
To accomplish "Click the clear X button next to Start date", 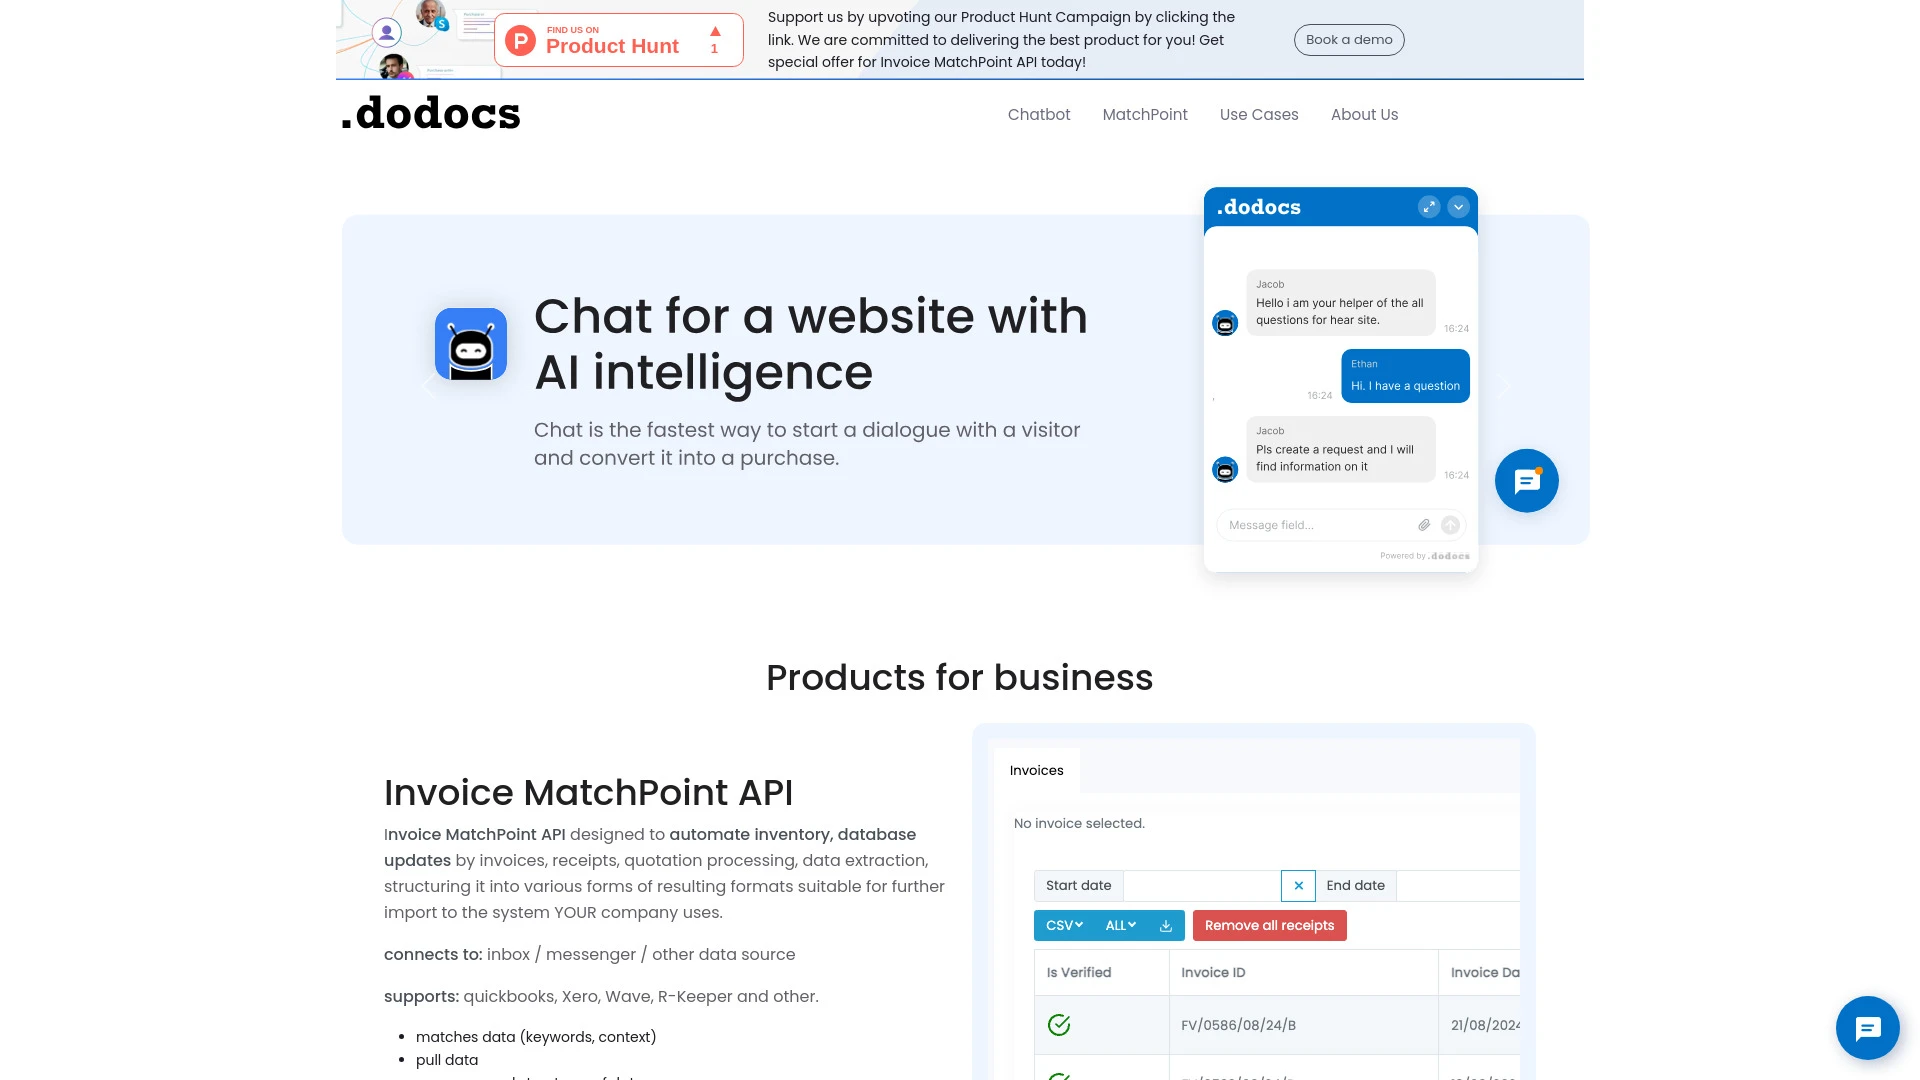I will [1296, 885].
